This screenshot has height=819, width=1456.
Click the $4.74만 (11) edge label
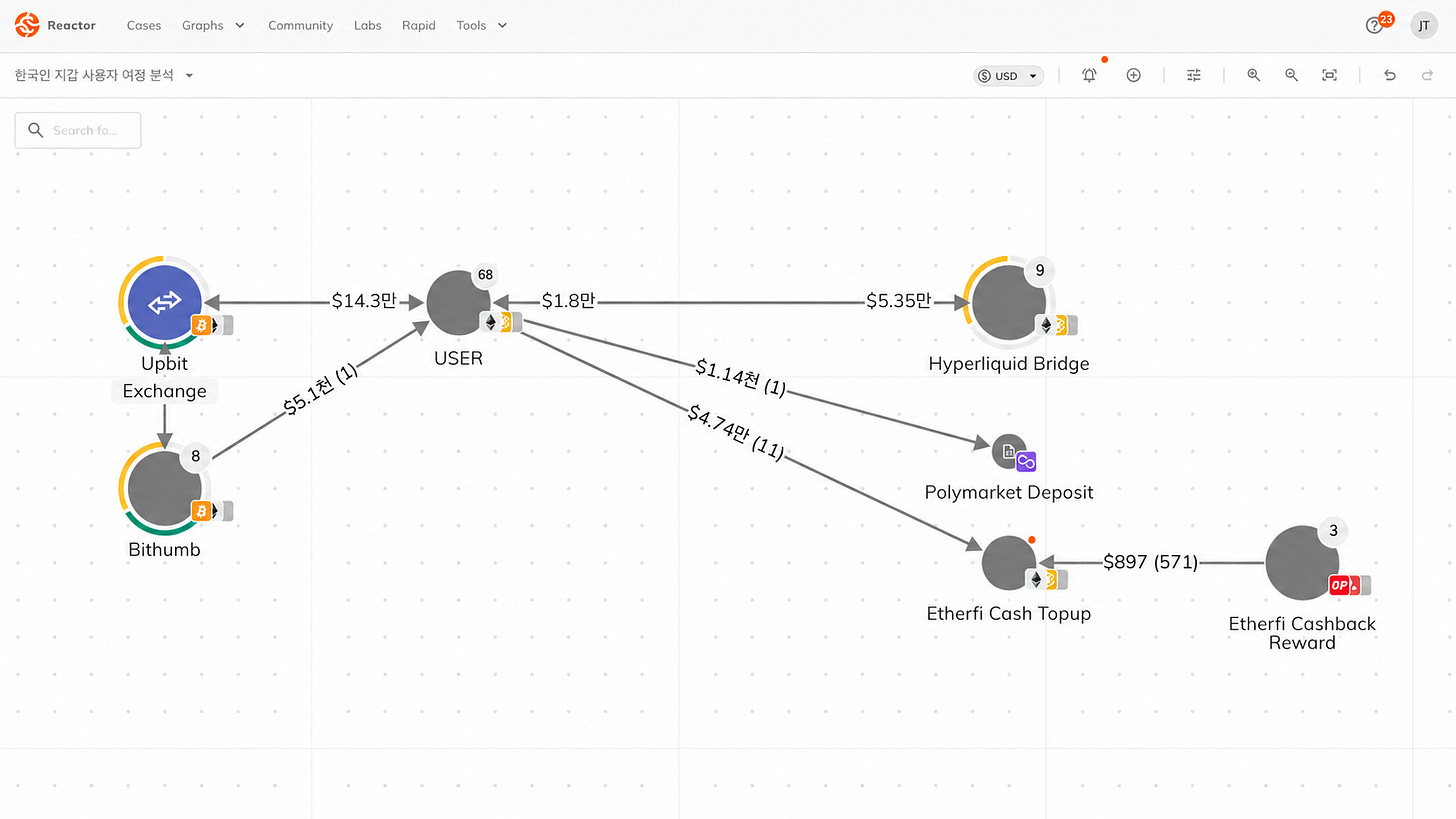pos(734,432)
